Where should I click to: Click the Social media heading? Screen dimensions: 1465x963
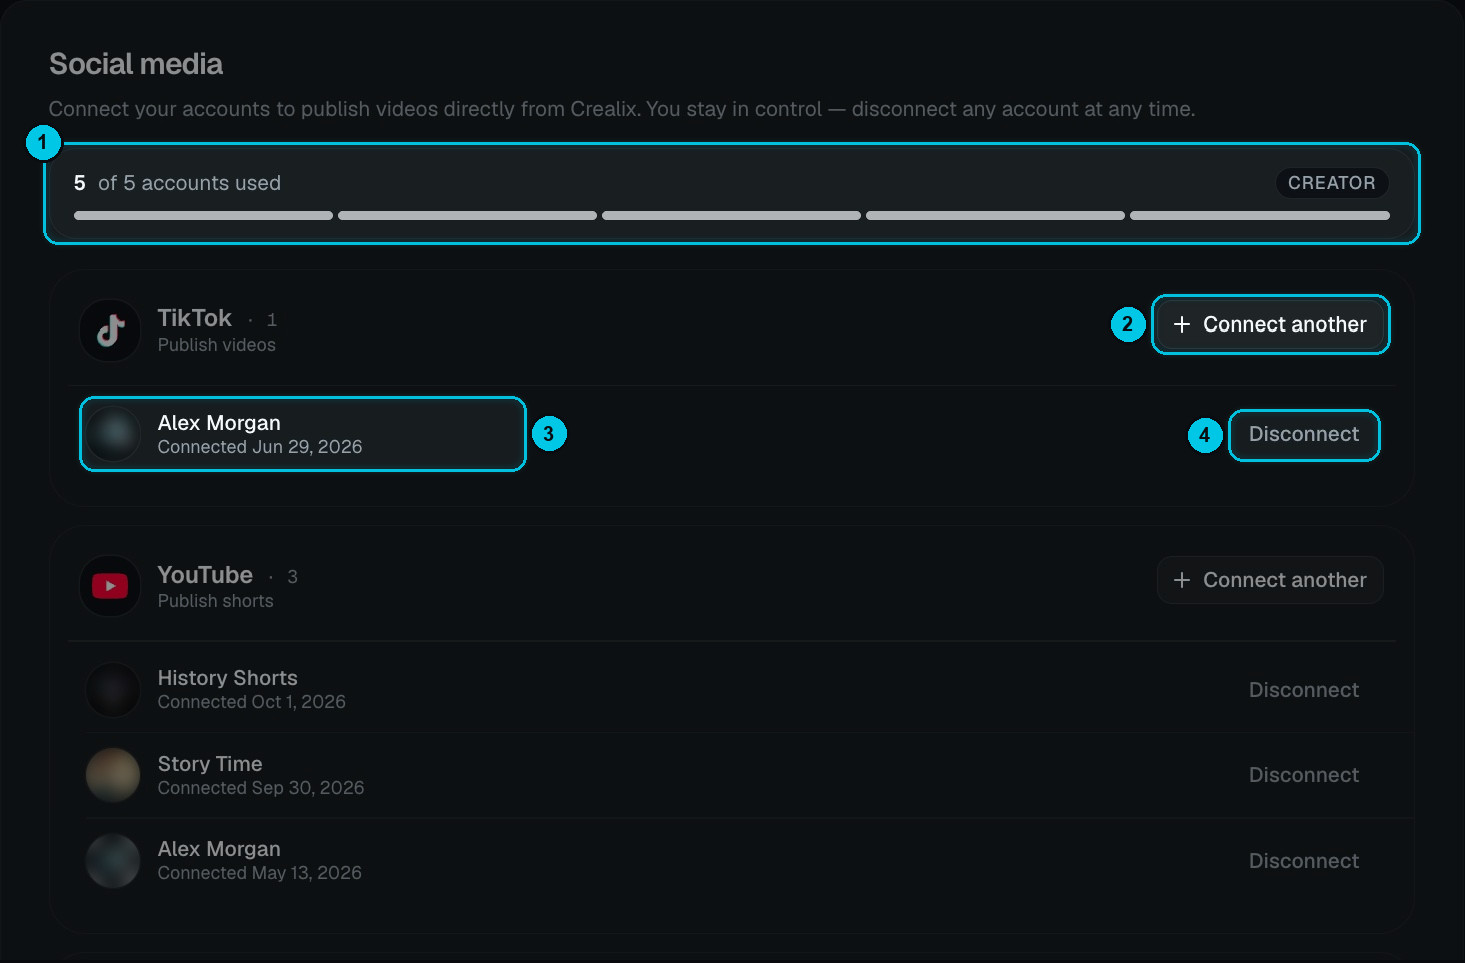[136, 64]
